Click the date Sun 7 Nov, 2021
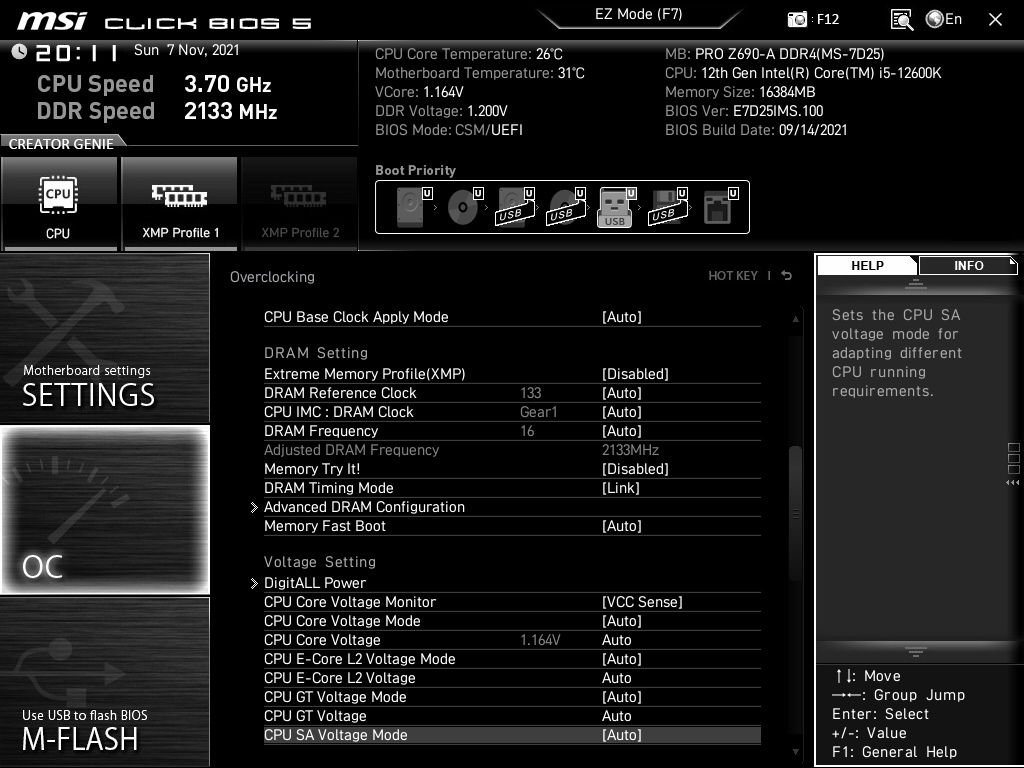Viewport: 1024px width, 768px height. tap(187, 50)
